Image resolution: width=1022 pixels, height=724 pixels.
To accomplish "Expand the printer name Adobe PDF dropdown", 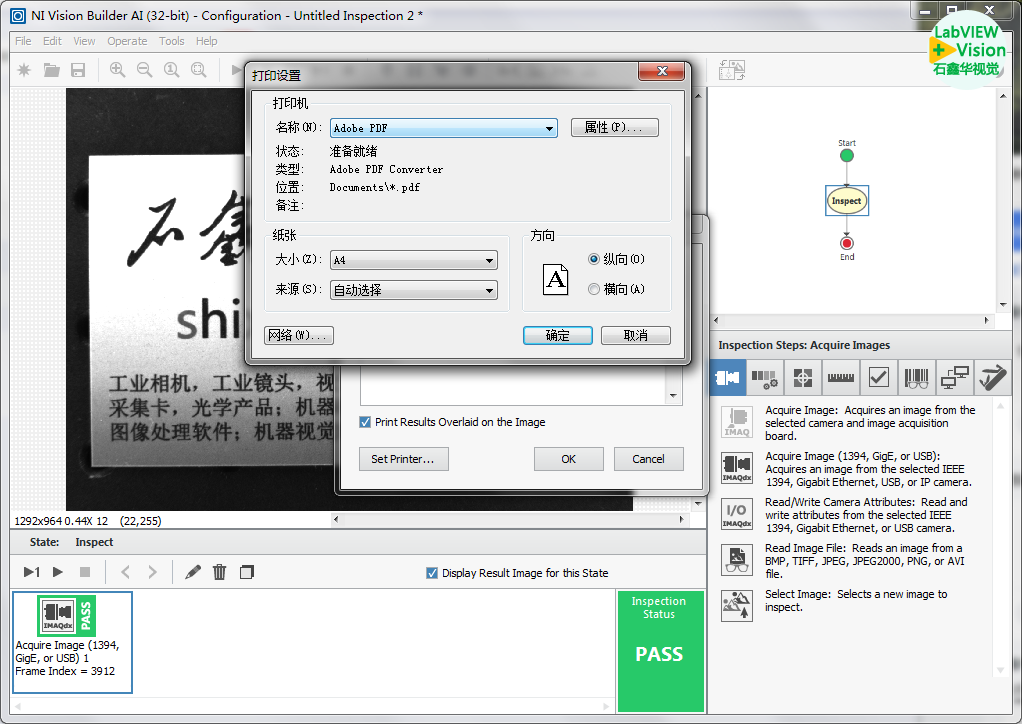I will tap(550, 128).
